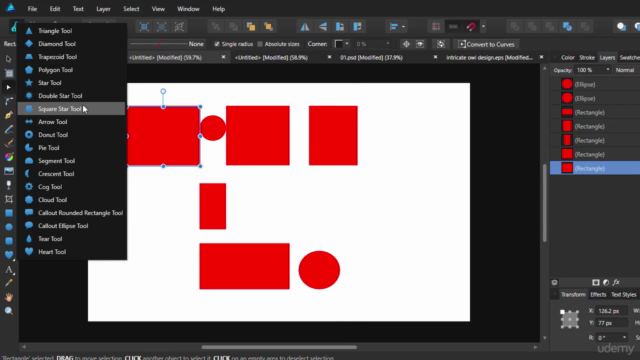Viewport: 640px width, 360px height.
Task: Click the stroke None width slider
Action: [158, 44]
